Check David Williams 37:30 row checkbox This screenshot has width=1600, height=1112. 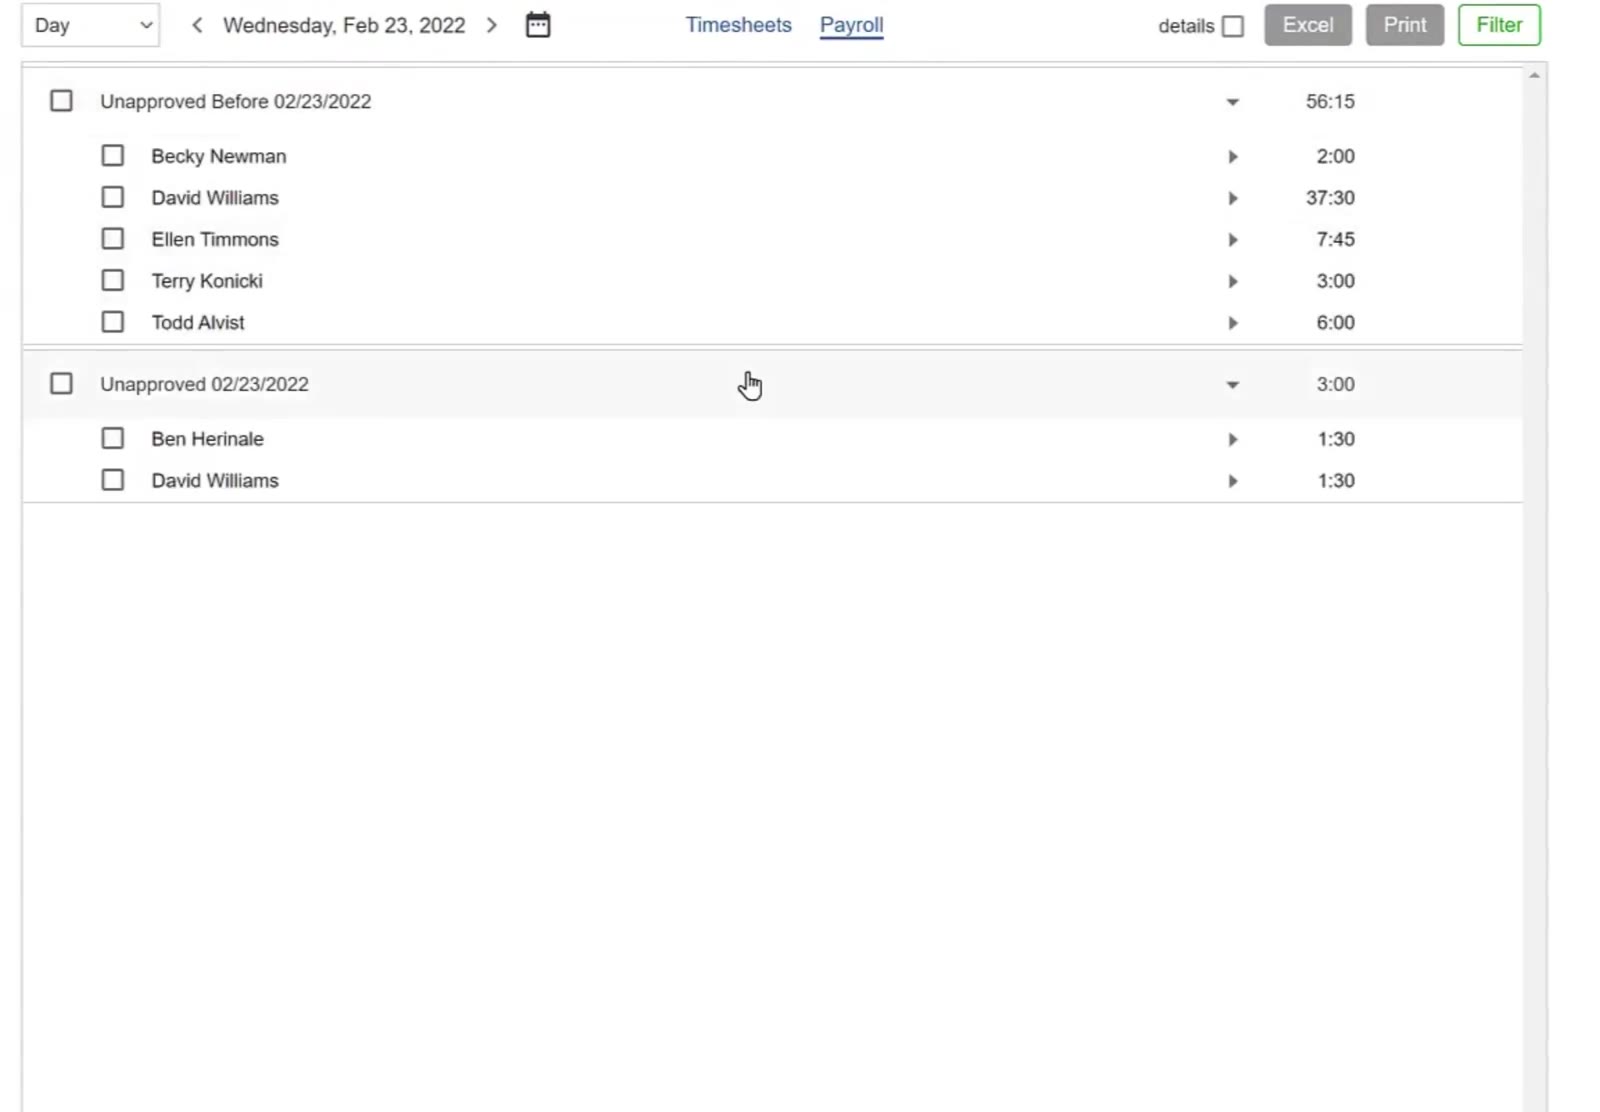(113, 198)
